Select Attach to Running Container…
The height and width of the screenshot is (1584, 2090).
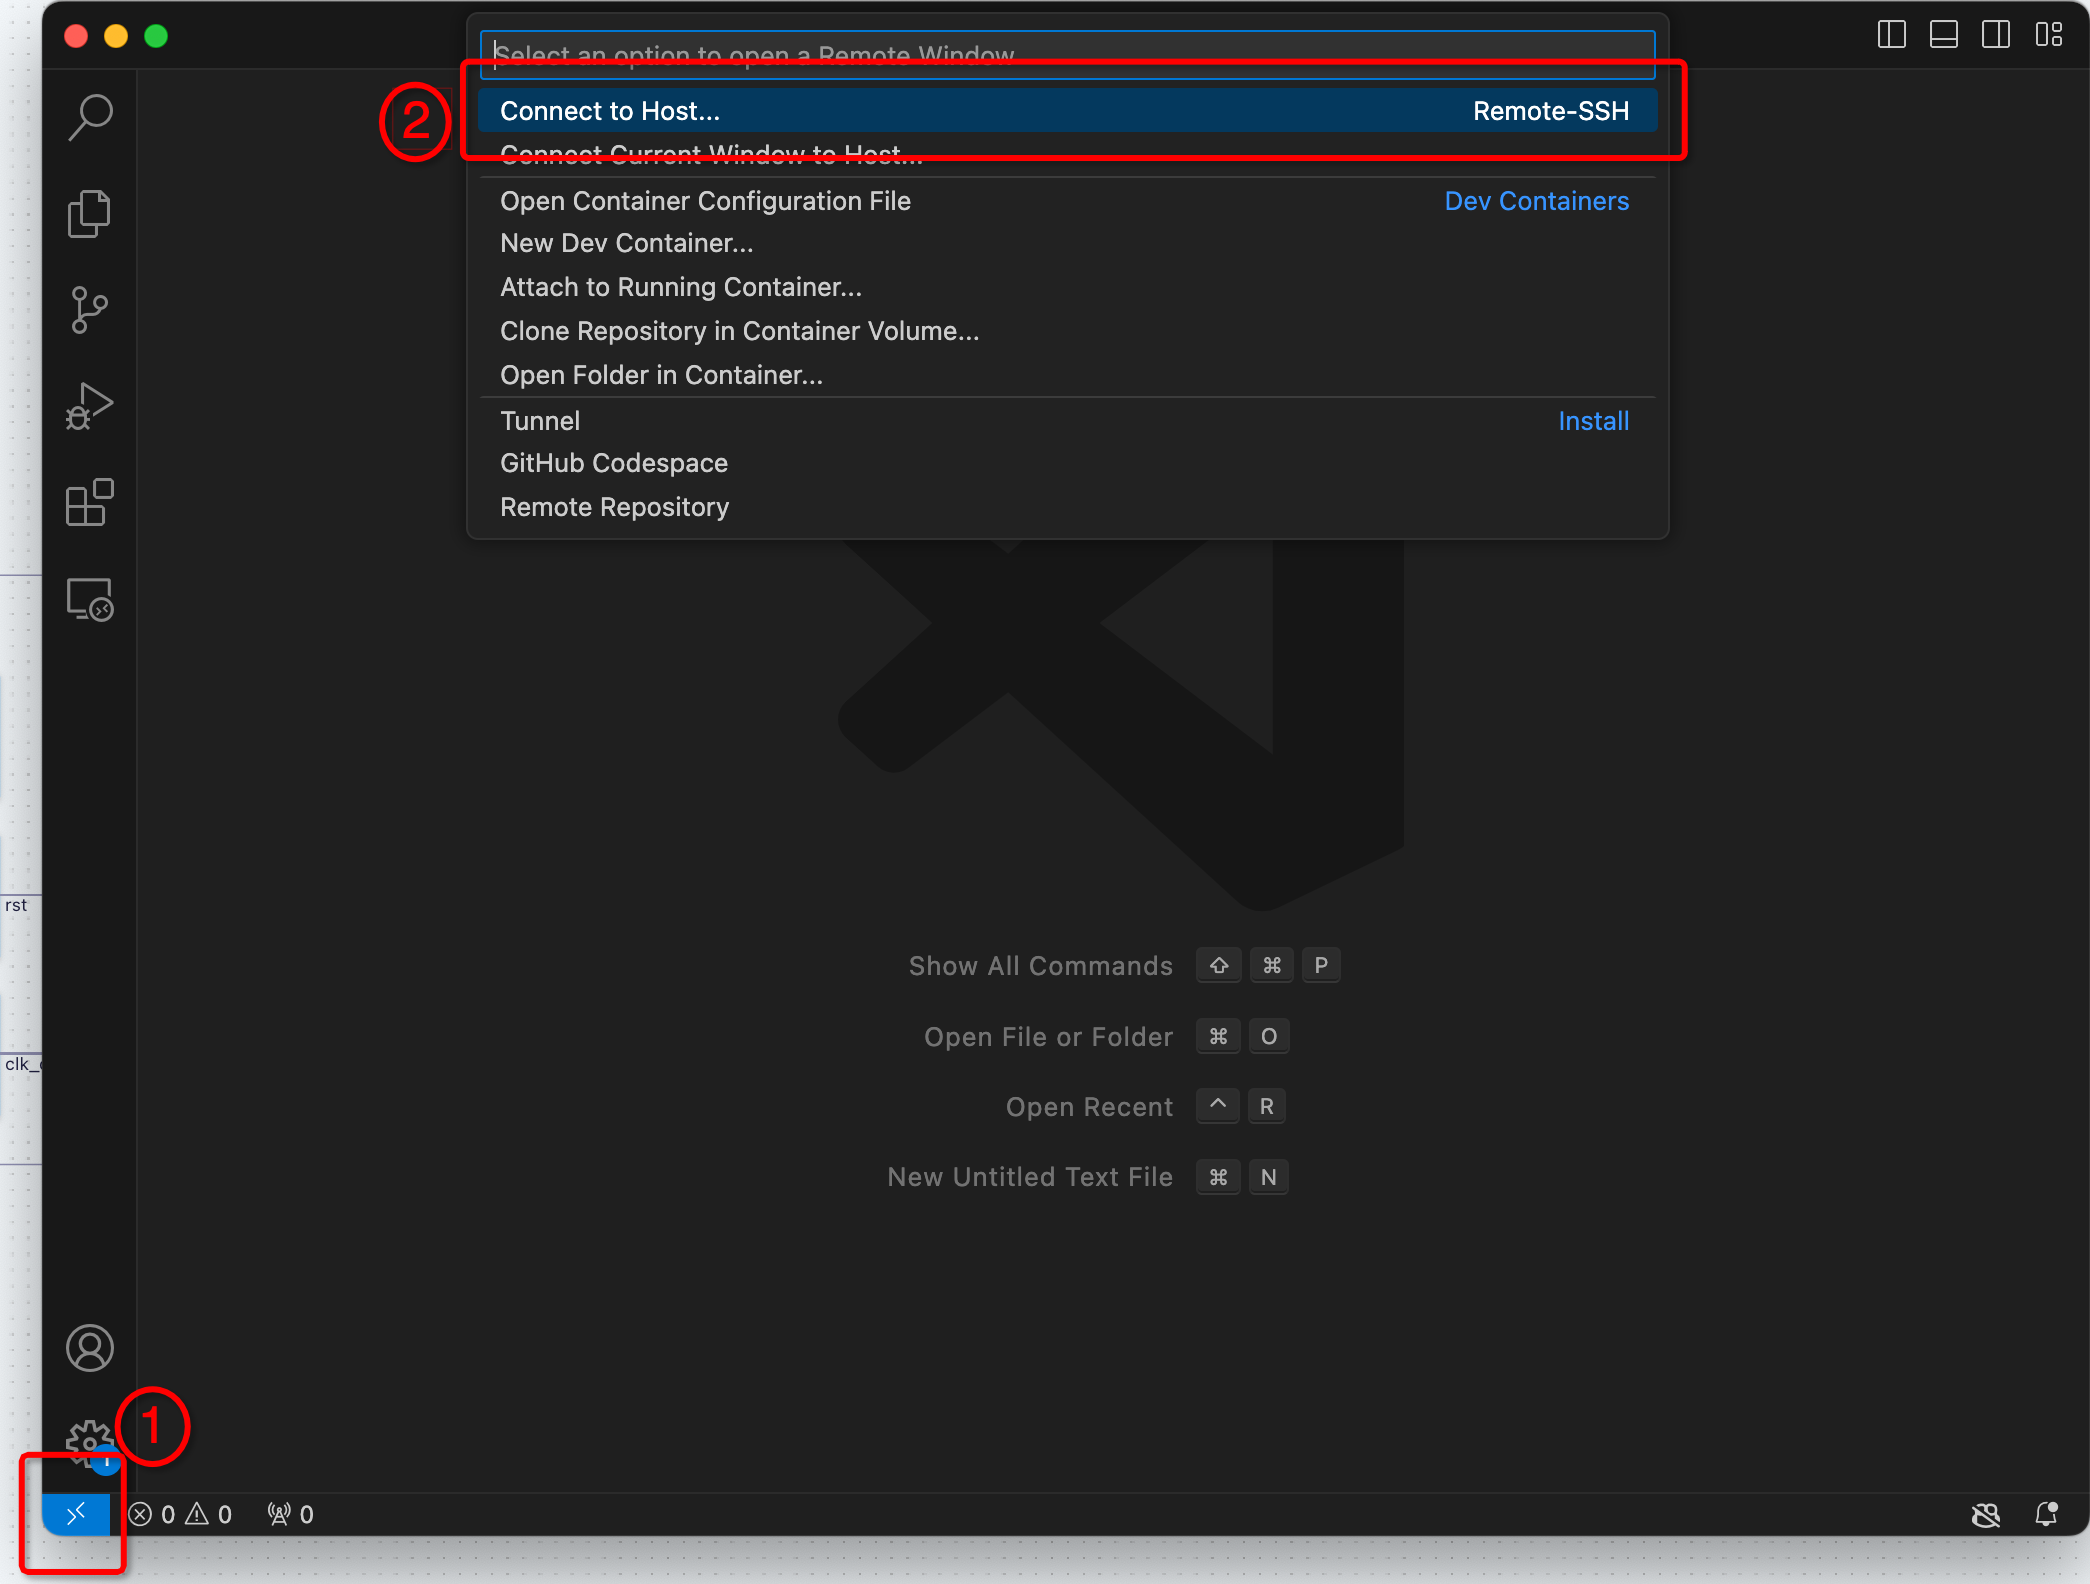(1067, 287)
